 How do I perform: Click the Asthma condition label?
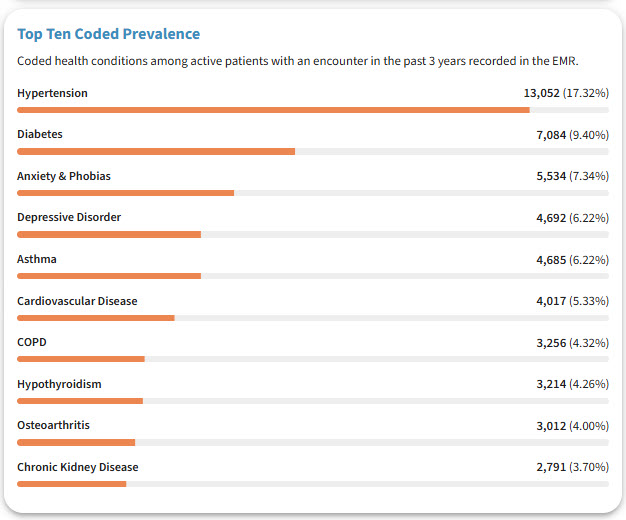37,259
